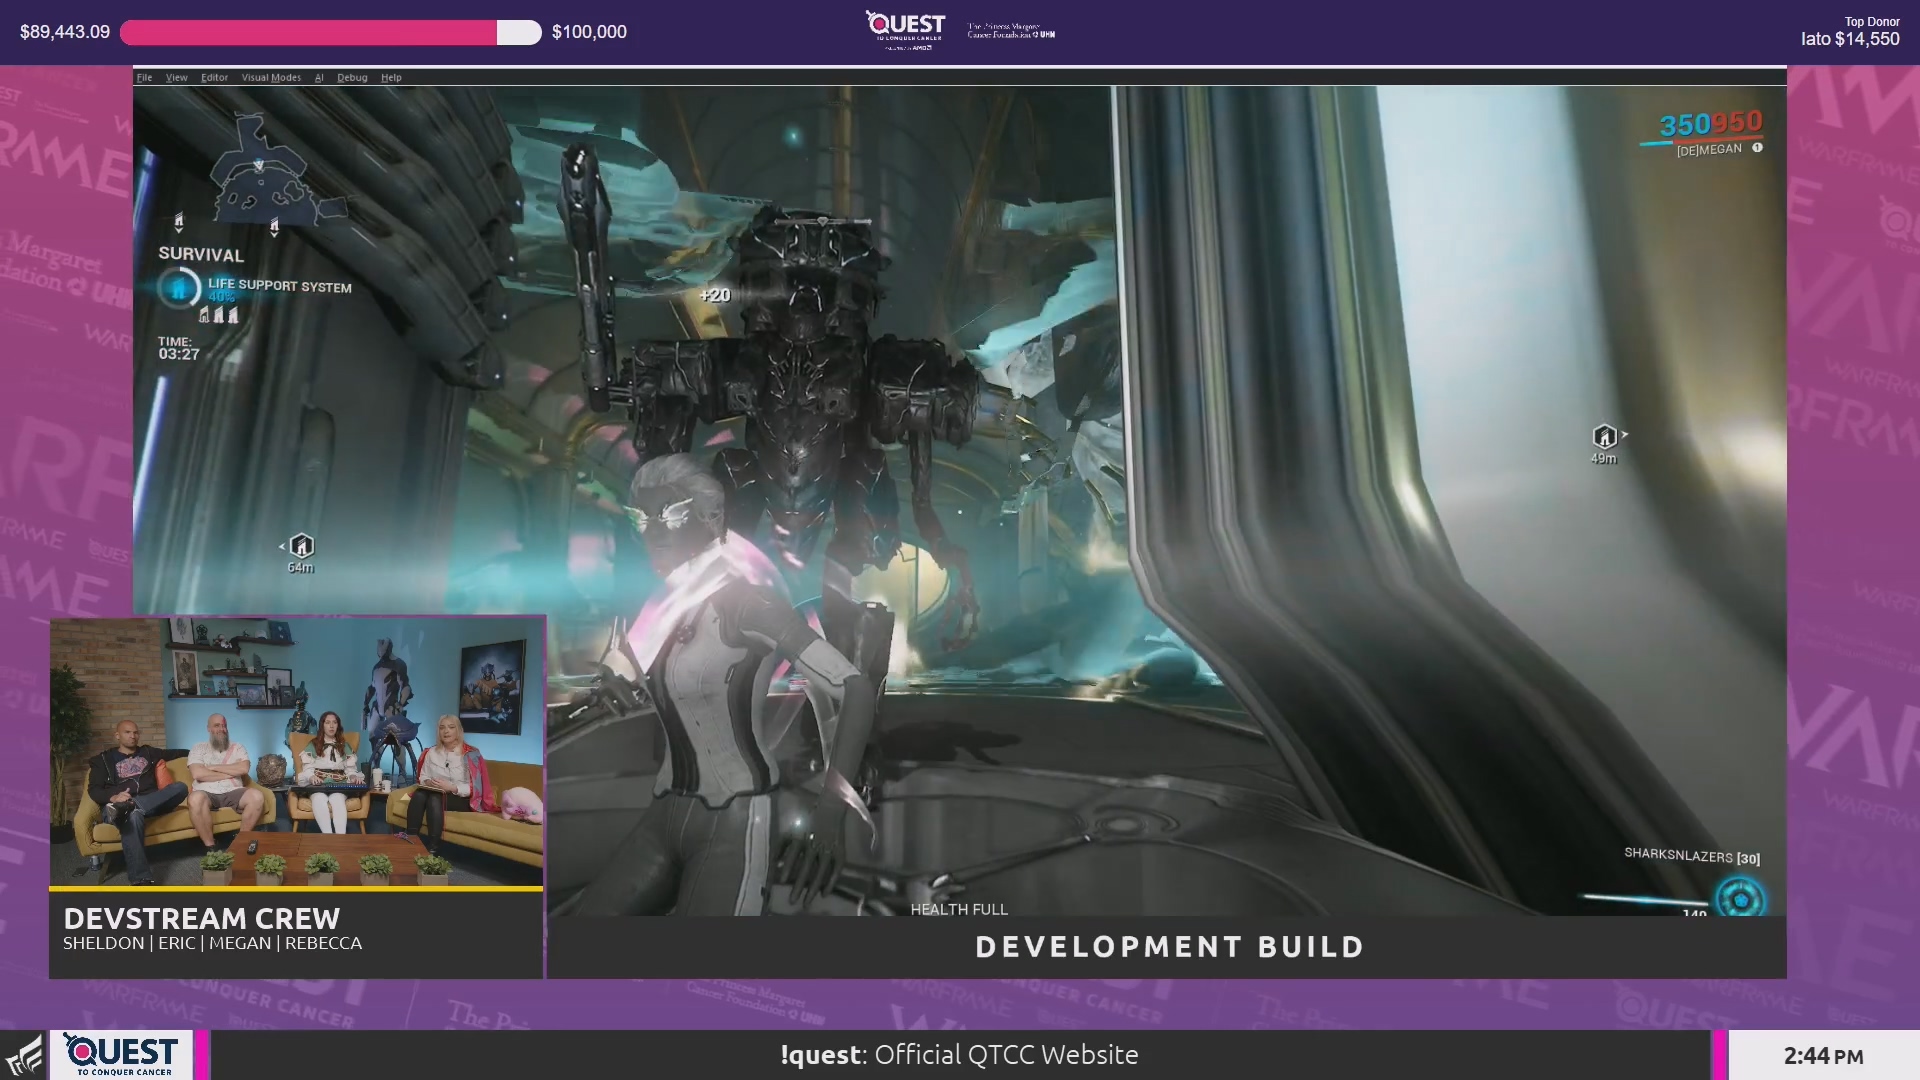
Task: Click the life support capsule icons row
Action: coord(219,315)
